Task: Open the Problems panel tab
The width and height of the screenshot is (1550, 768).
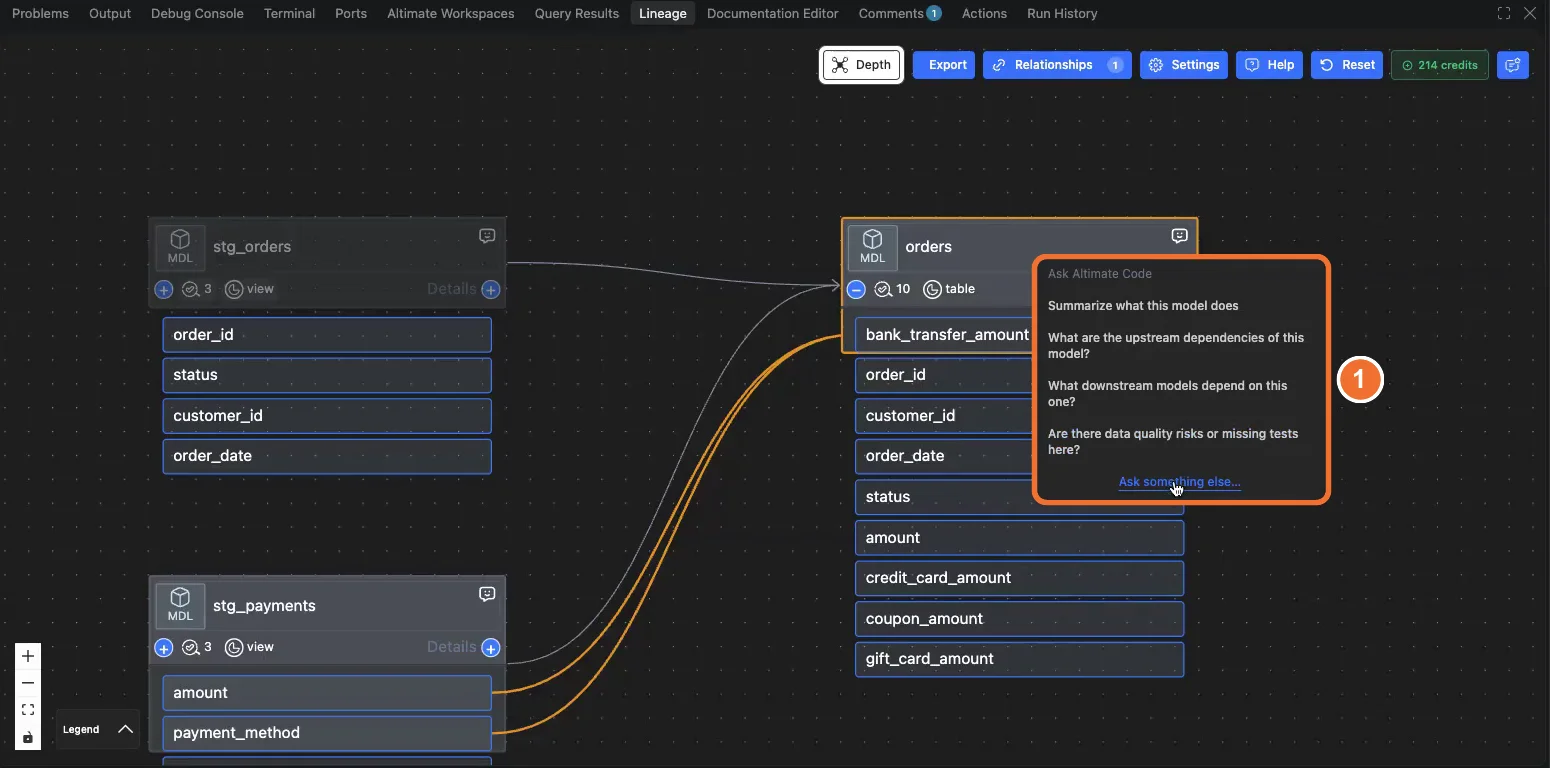Action: click(x=40, y=13)
